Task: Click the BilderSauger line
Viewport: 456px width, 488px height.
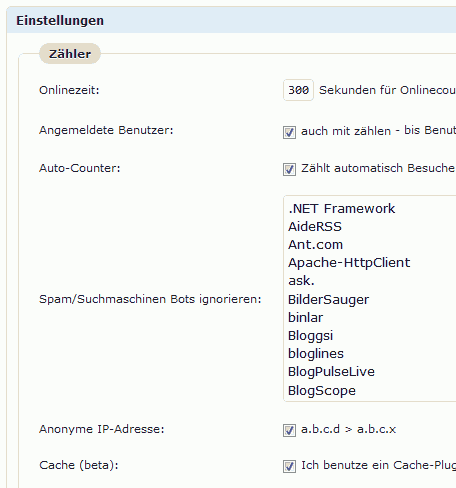Action: coord(328,299)
